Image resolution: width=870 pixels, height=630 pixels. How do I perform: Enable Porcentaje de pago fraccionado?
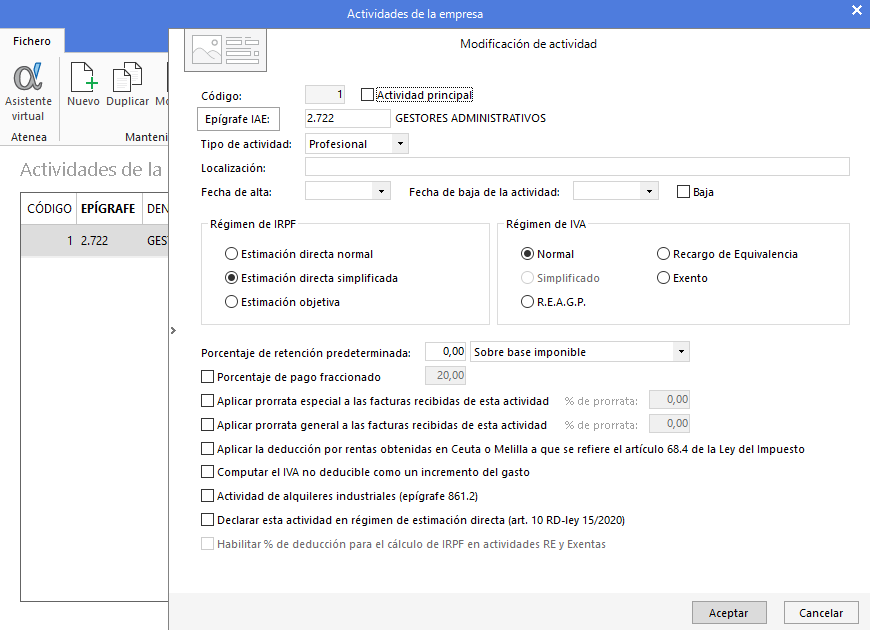point(207,377)
